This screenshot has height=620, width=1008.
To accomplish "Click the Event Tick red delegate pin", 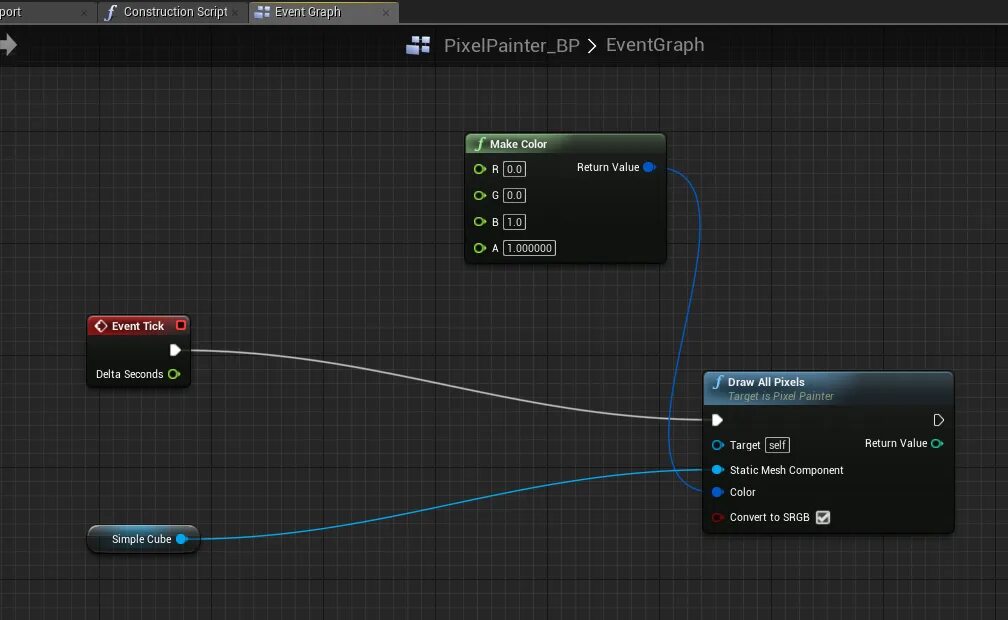I will pyautogui.click(x=181, y=325).
